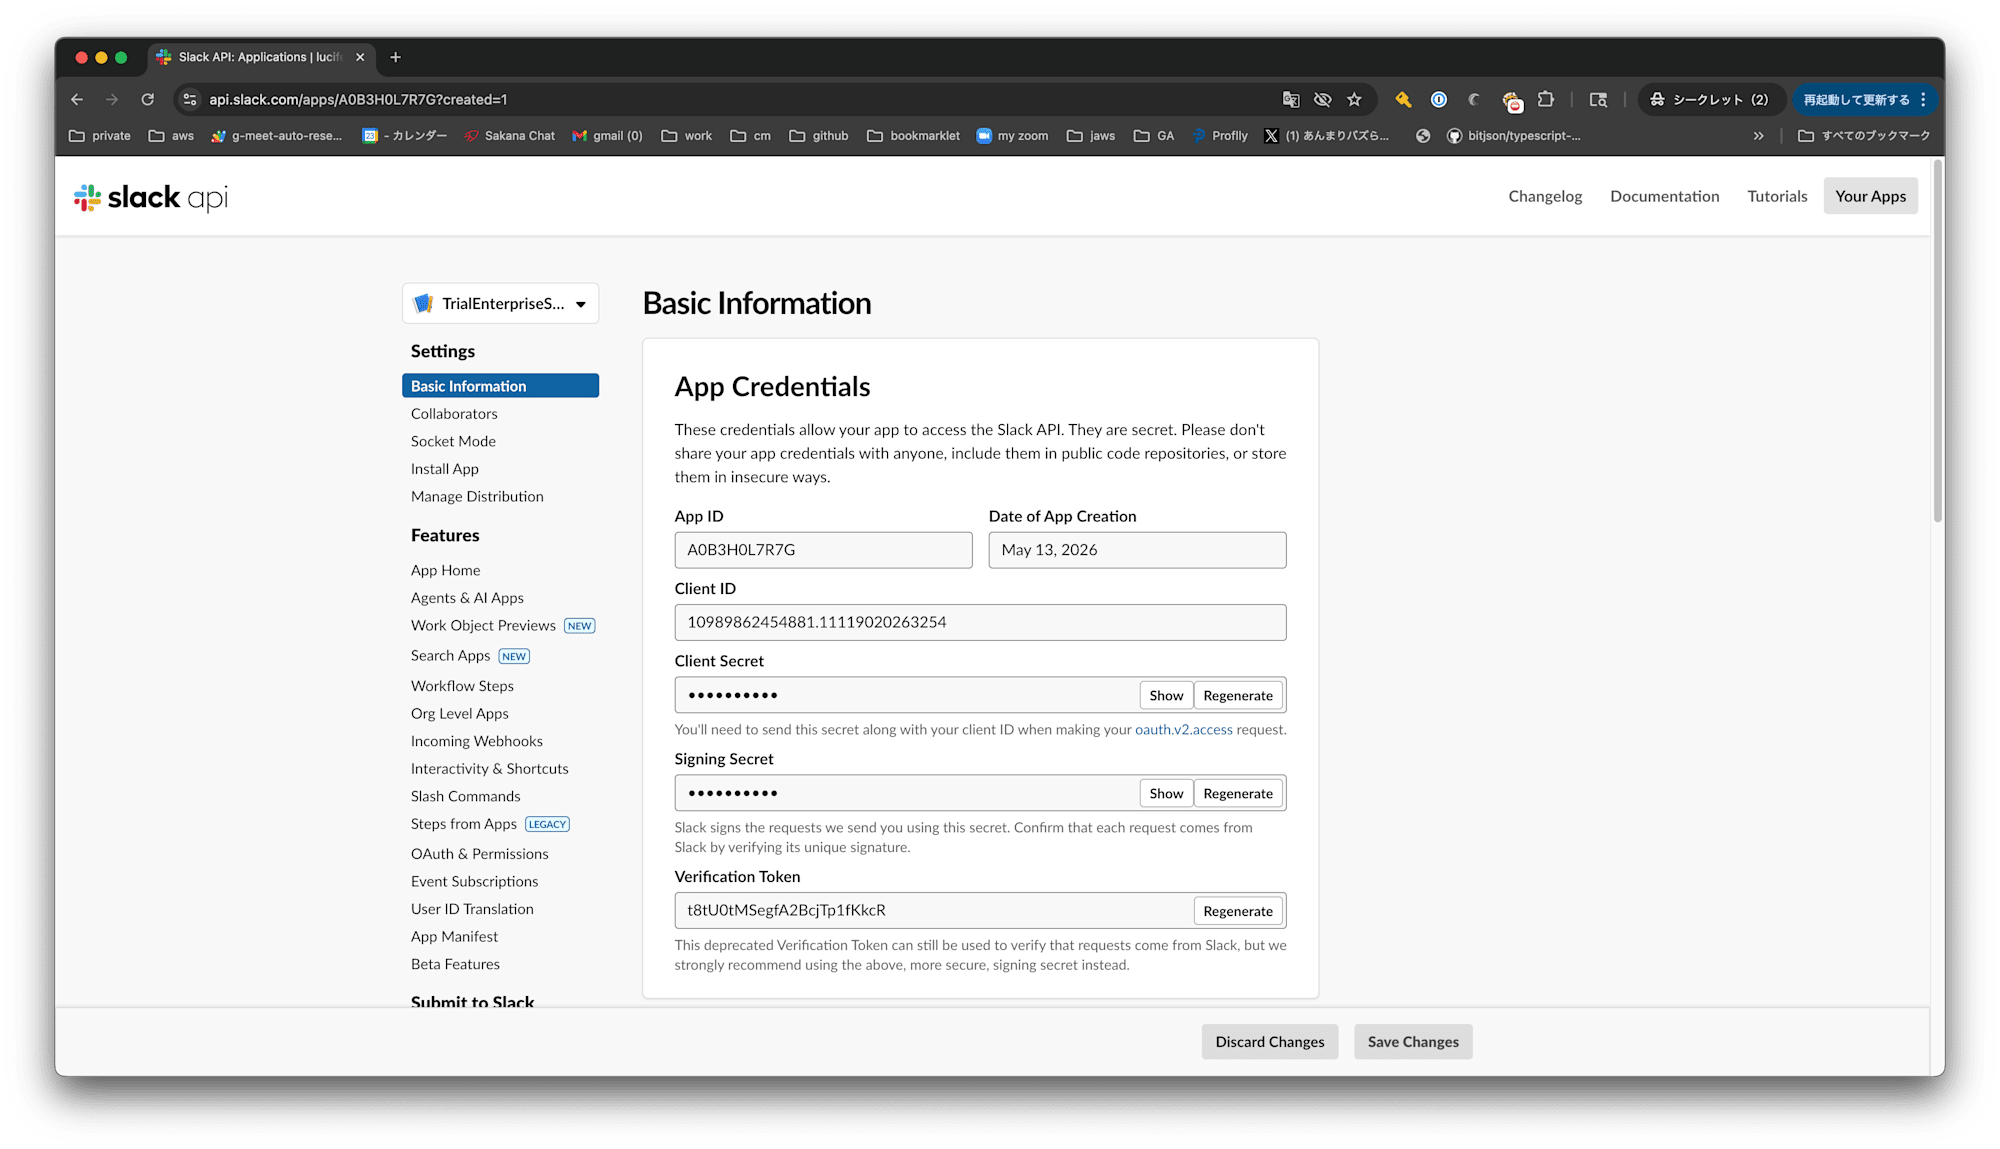Show the Client Secret
The height and width of the screenshot is (1149, 2000).
(1166, 696)
